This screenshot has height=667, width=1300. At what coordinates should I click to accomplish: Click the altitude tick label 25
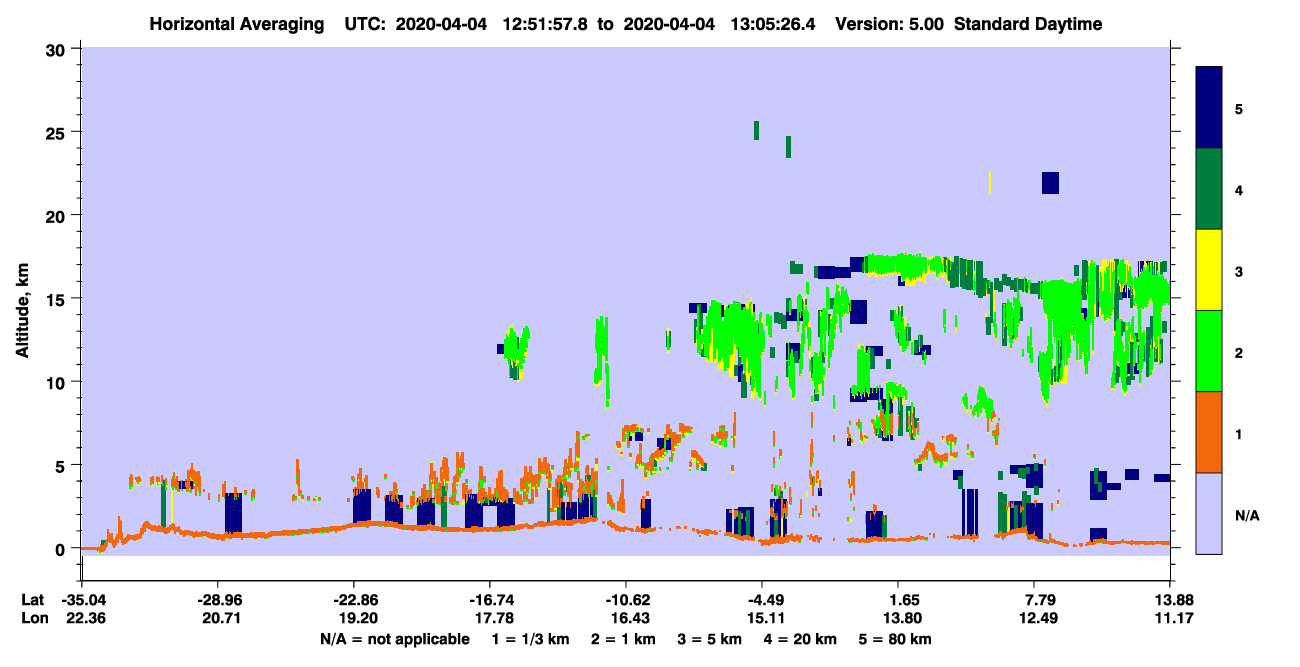click(58, 132)
